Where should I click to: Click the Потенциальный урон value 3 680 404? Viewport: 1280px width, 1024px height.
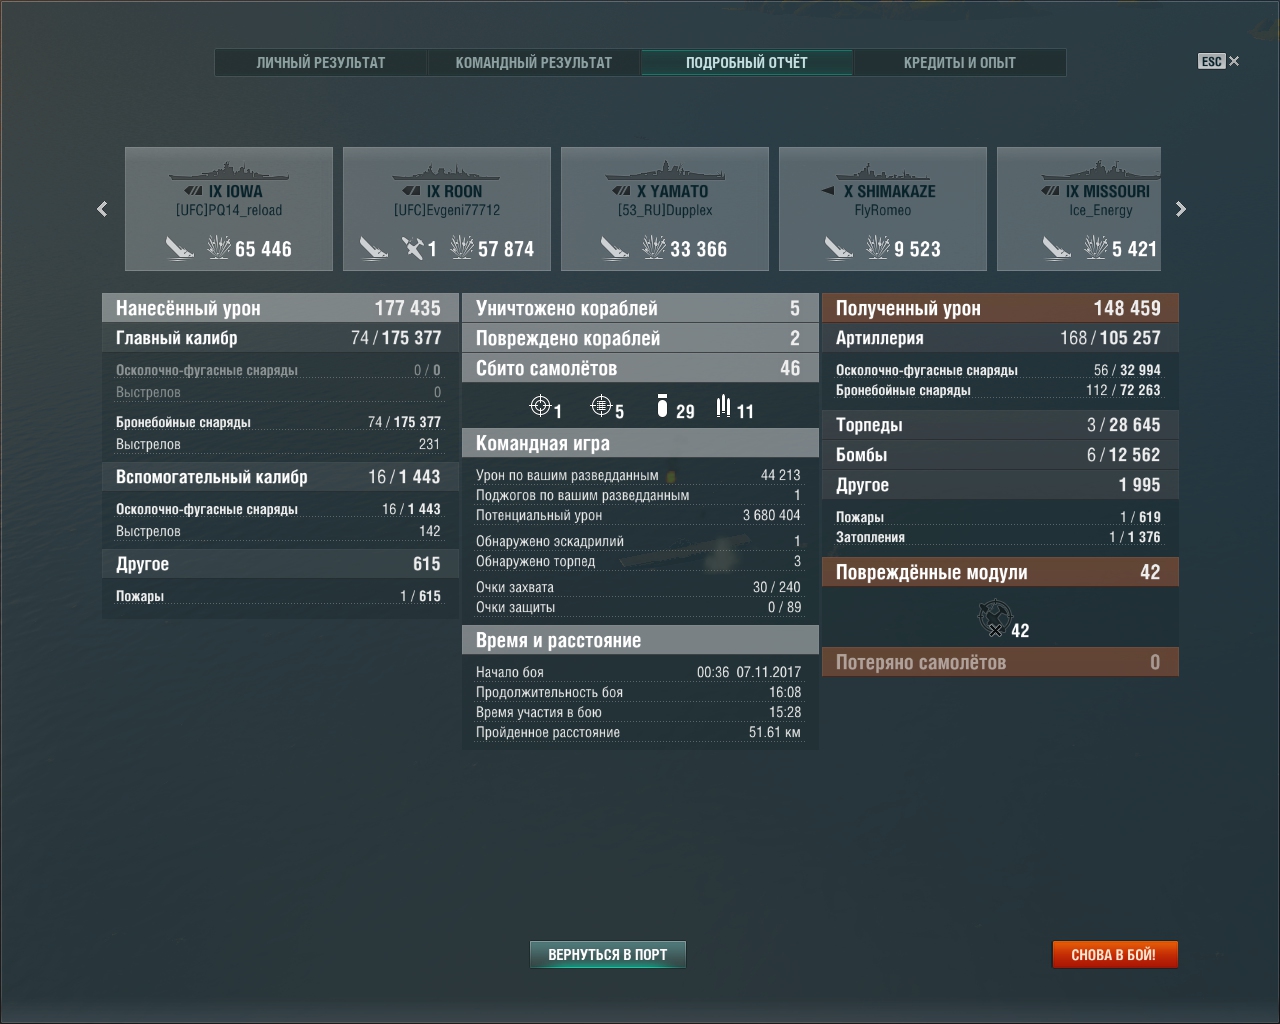tap(771, 515)
